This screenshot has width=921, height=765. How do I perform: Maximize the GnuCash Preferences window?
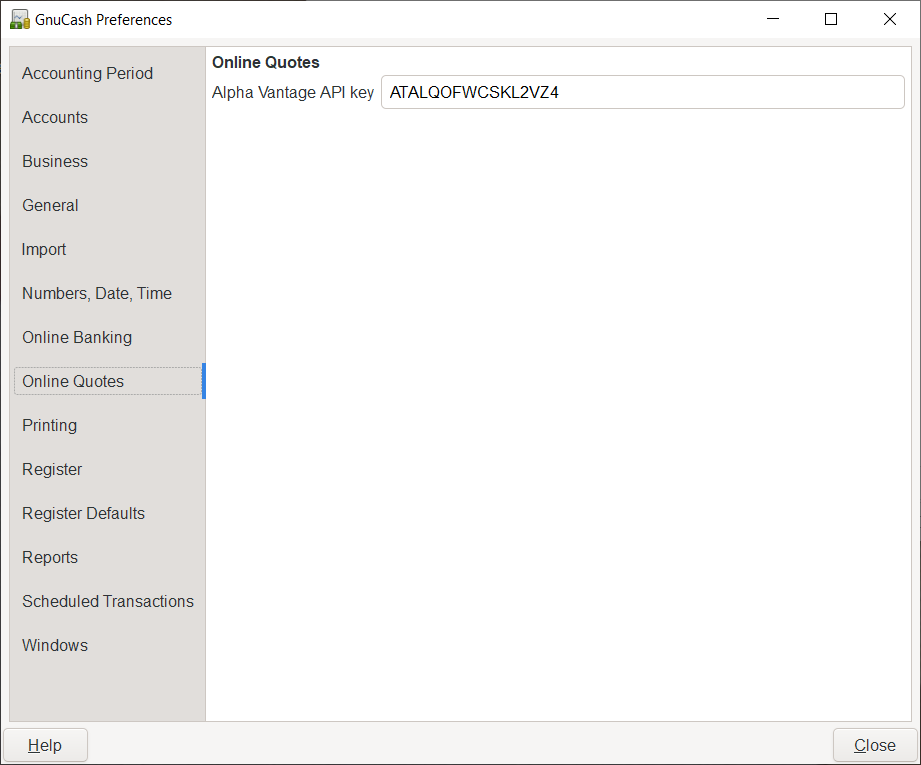[830, 19]
